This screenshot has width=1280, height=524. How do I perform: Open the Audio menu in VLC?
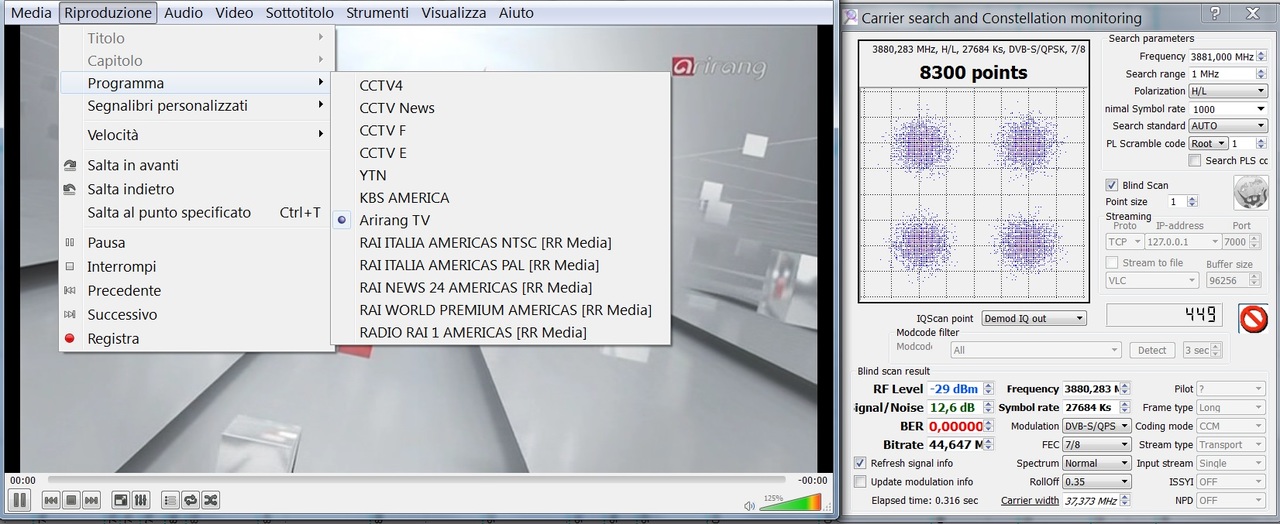(x=183, y=13)
